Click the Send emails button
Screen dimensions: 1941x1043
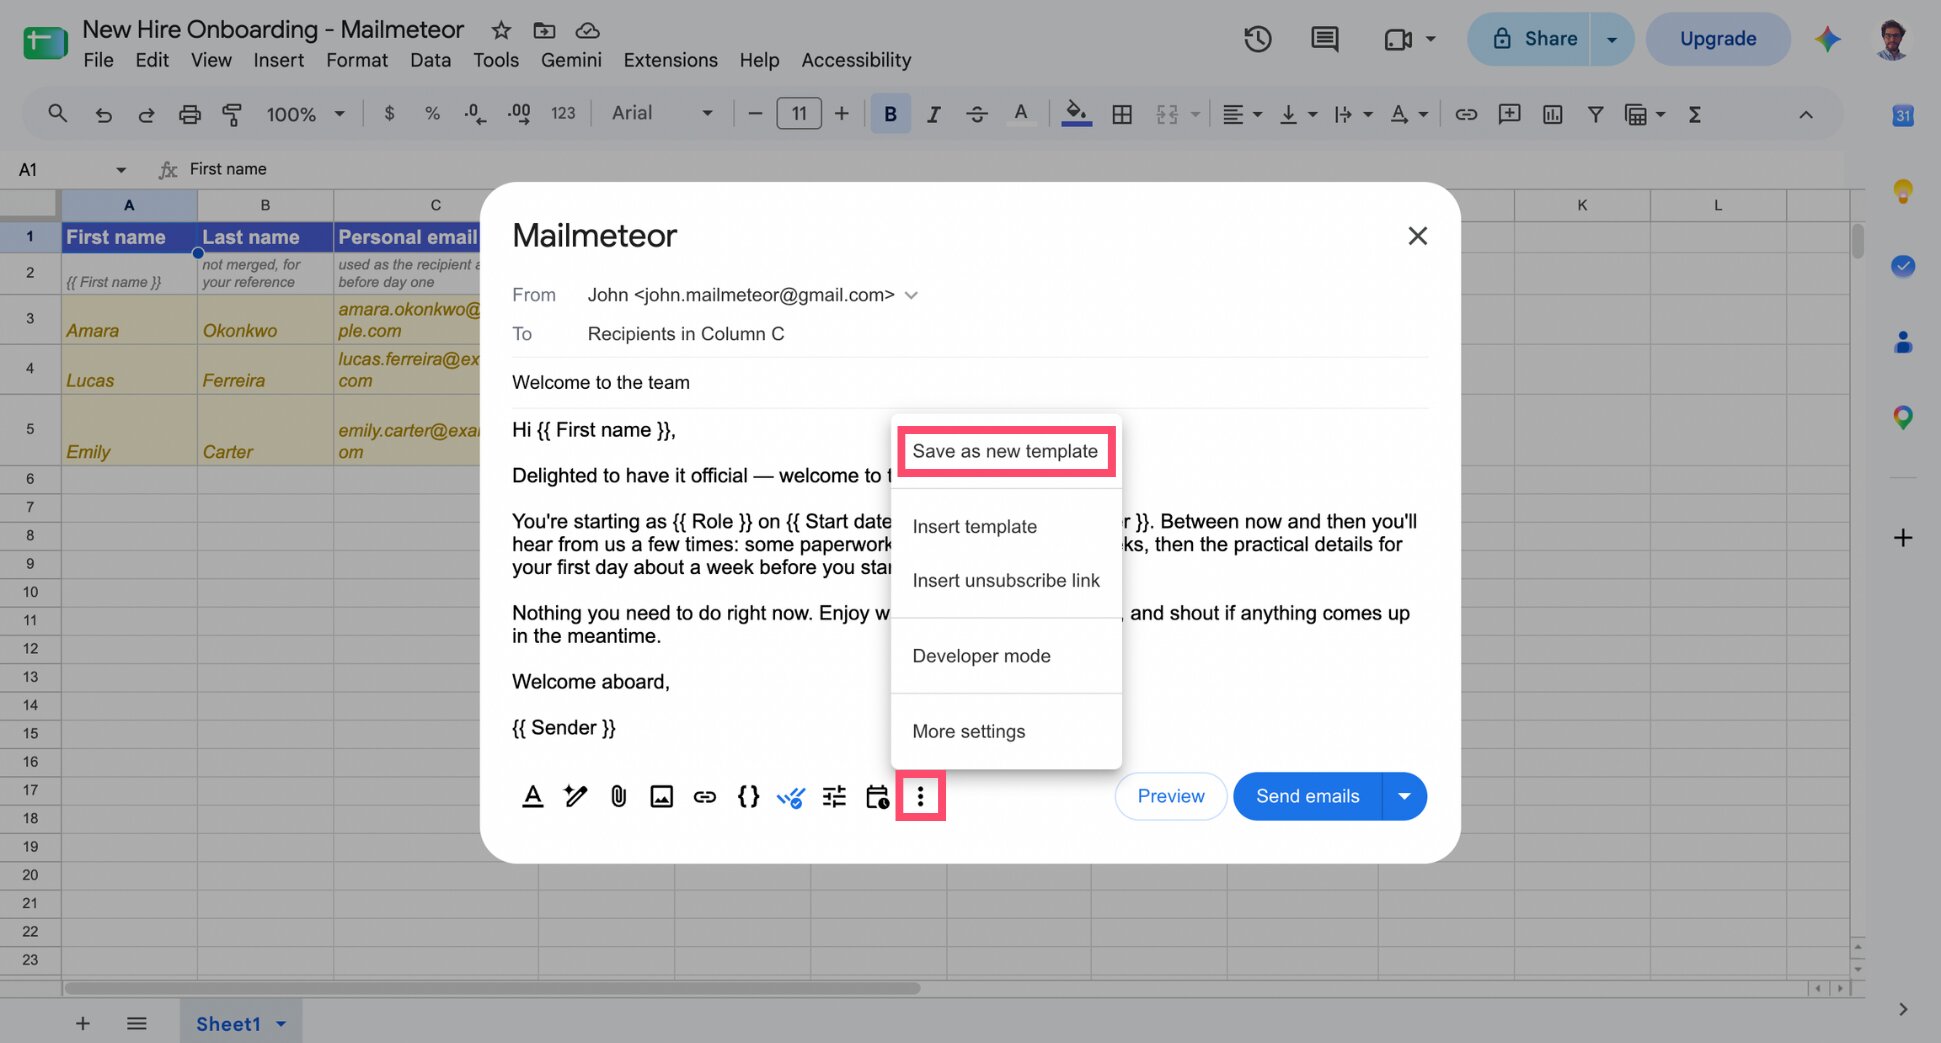click(x=1307, y=796)
